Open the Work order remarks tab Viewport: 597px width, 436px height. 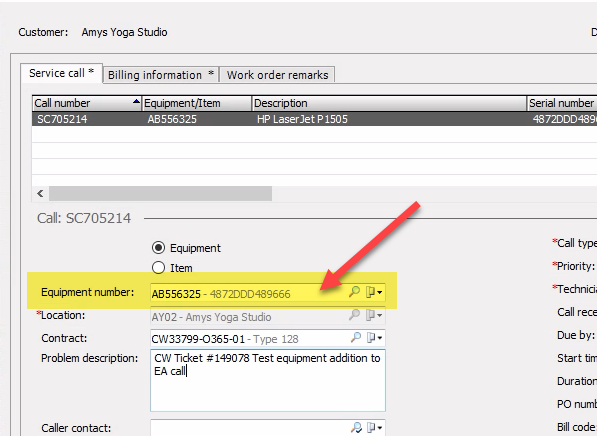[x=277, y=75]
